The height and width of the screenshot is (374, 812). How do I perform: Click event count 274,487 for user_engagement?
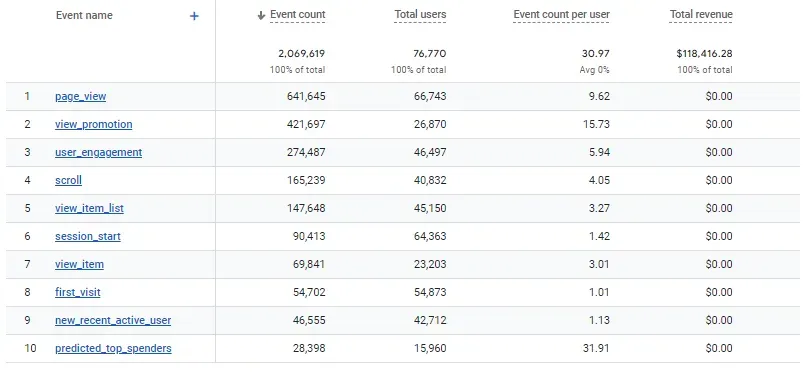click(x=306, y=152)
